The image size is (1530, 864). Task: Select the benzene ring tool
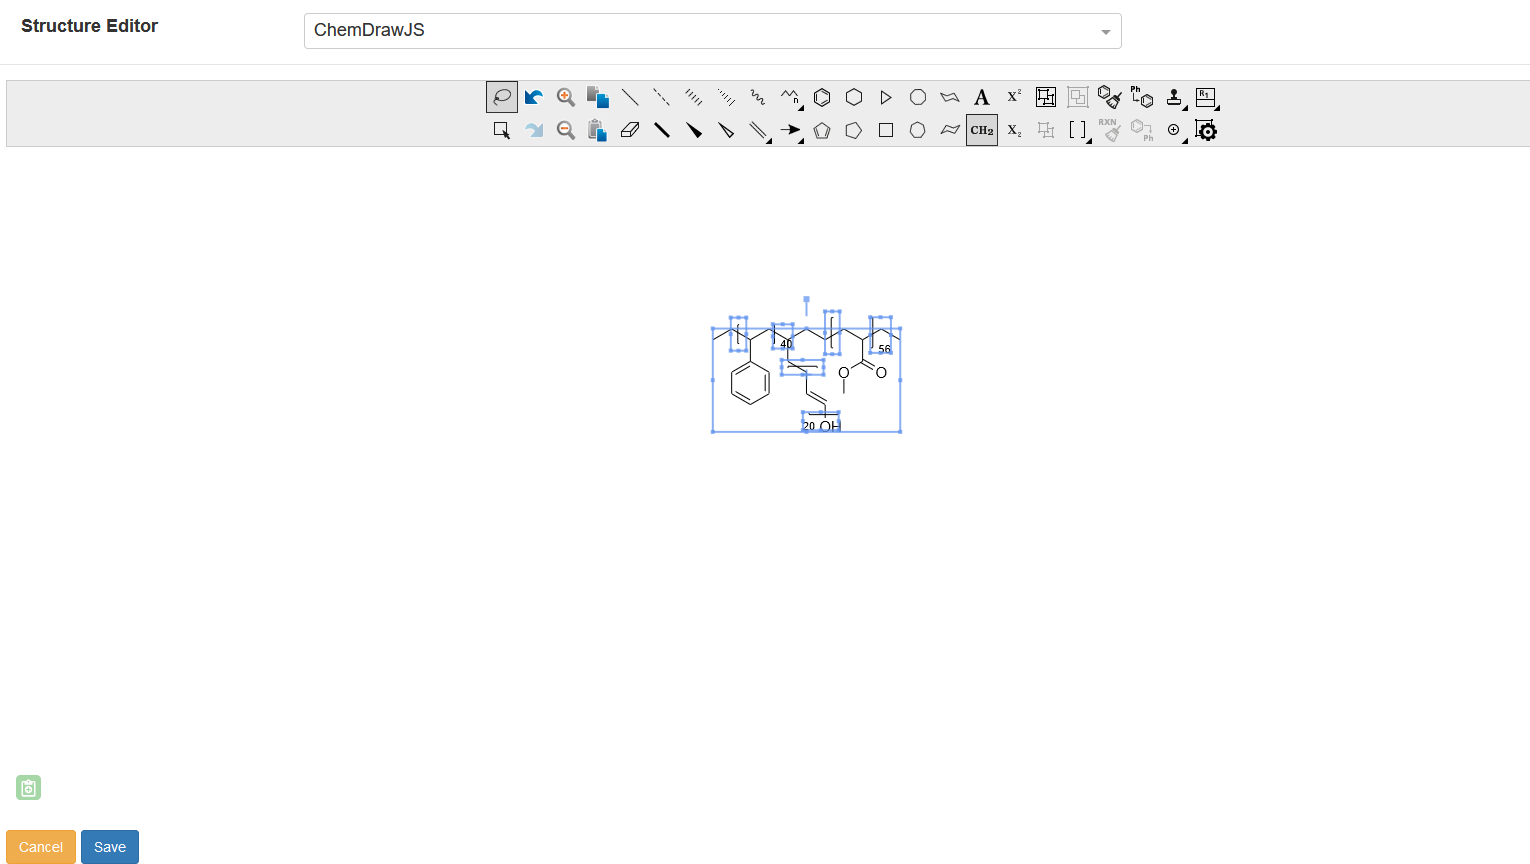tap(822, 97)
